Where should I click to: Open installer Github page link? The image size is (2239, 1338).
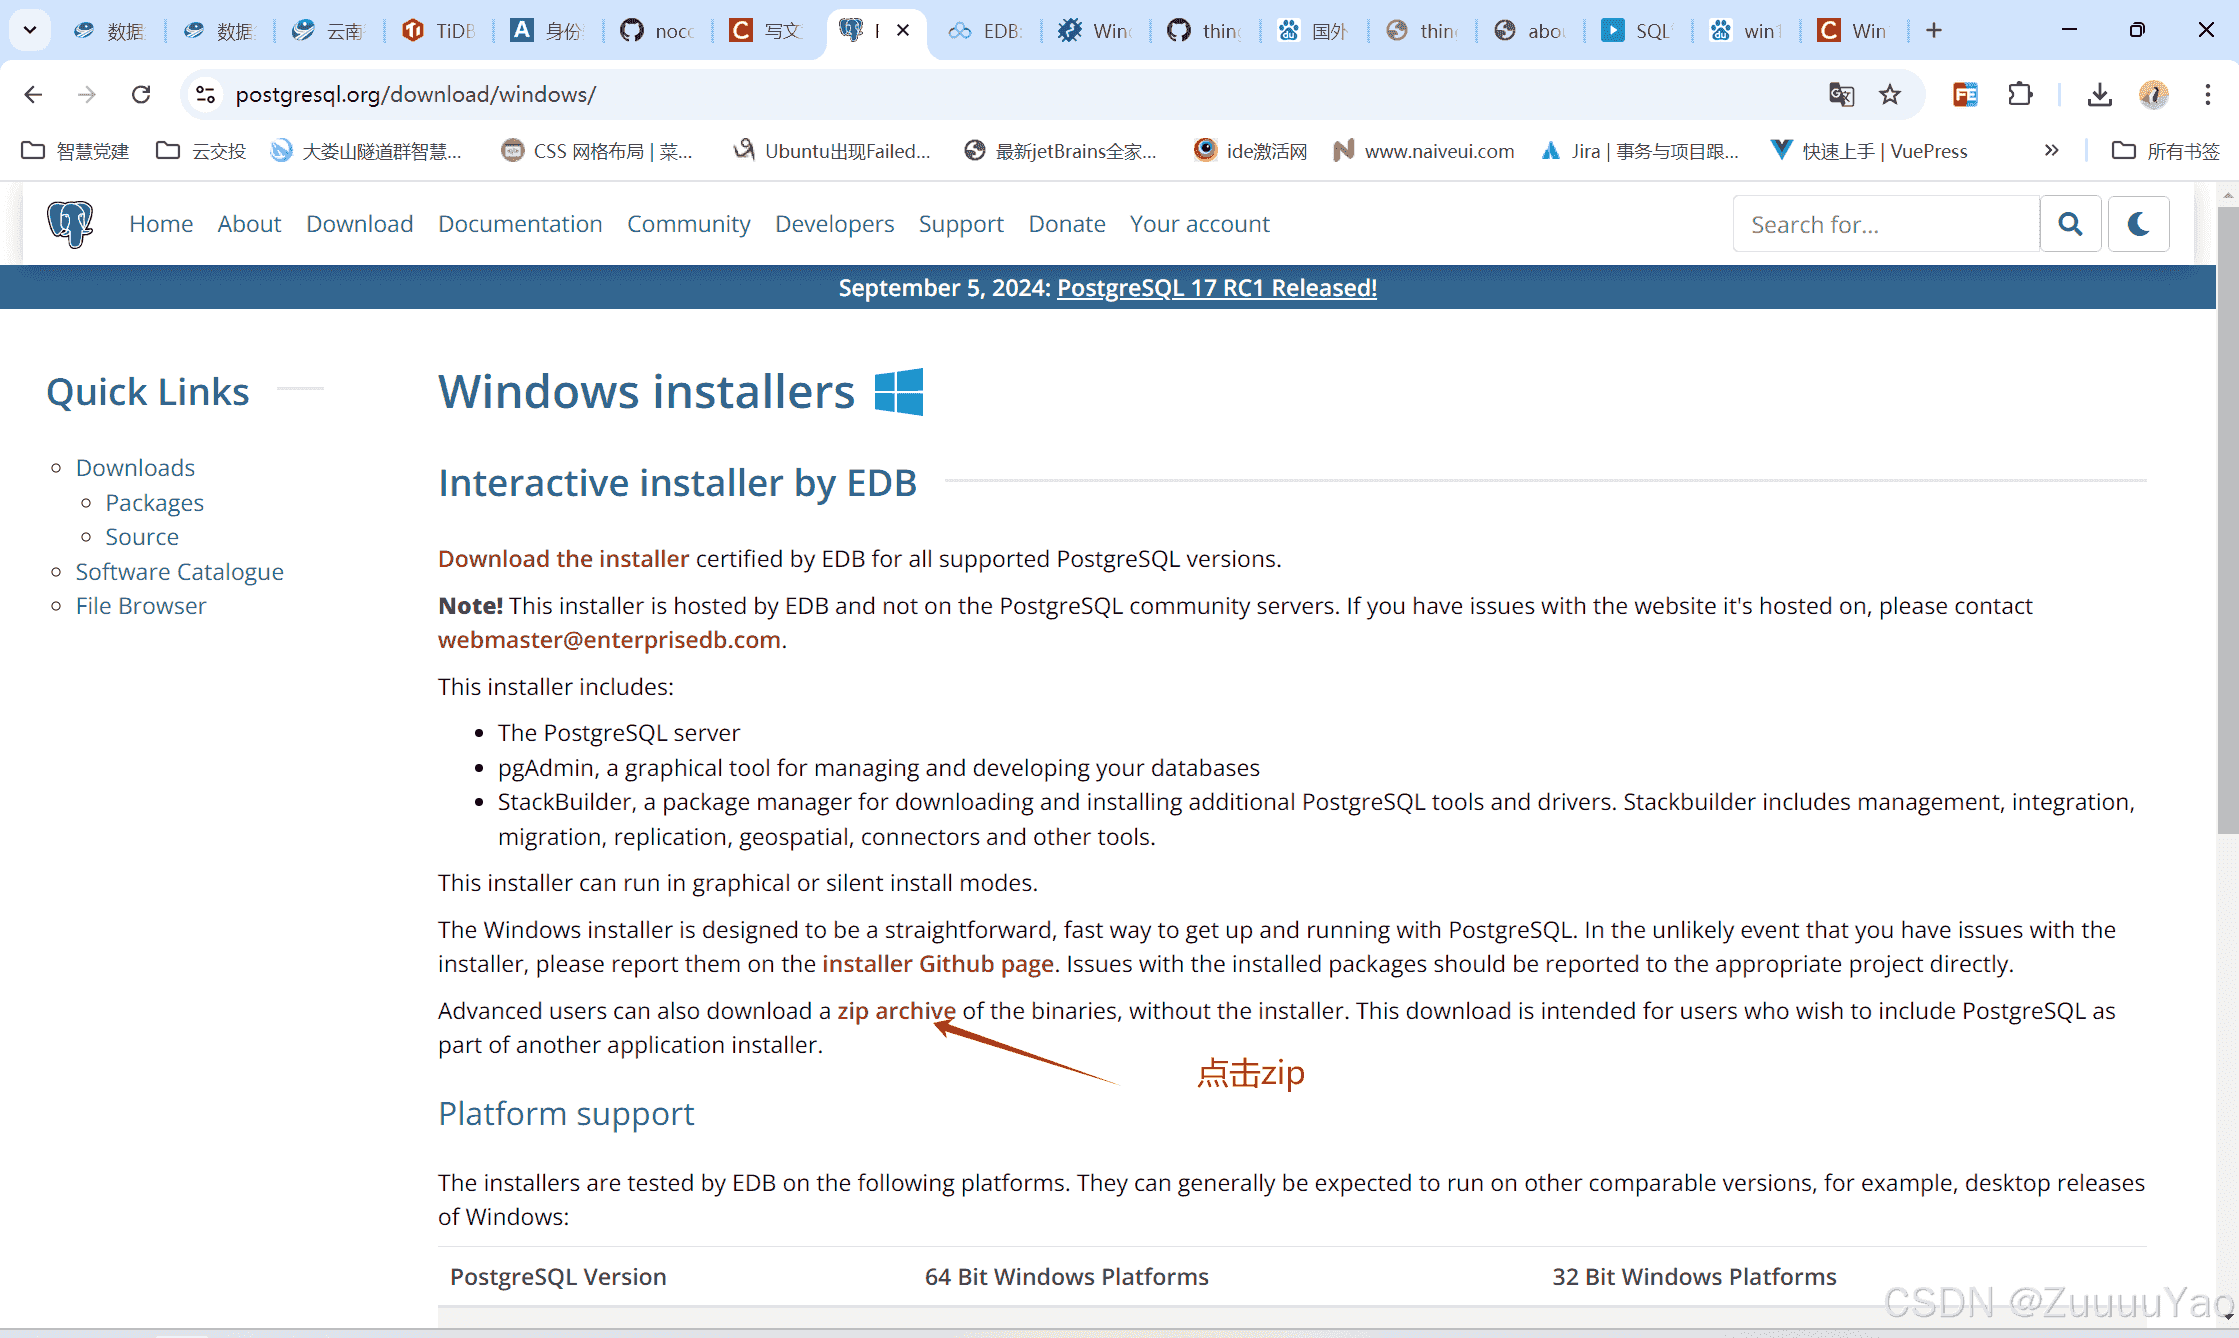937,964
